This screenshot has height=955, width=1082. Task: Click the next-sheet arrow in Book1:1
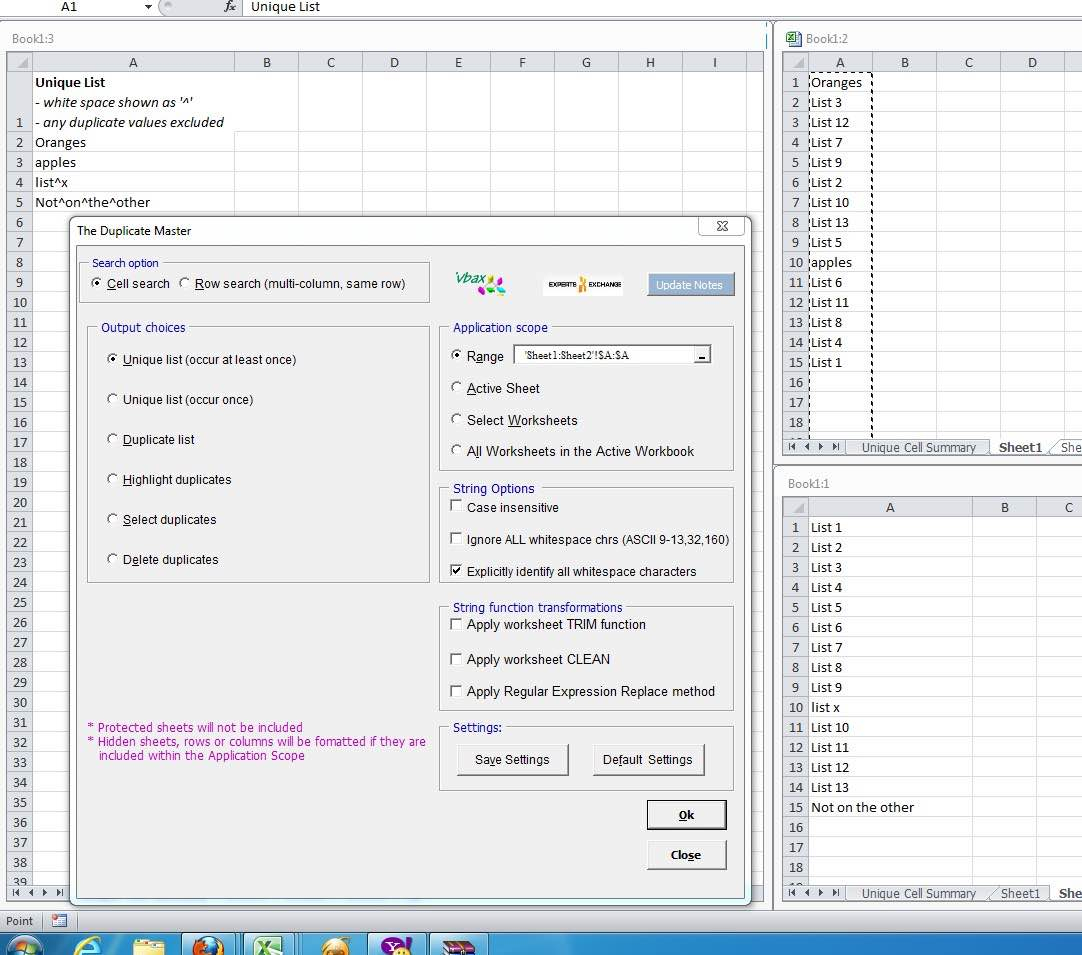(x=822, y=893)
